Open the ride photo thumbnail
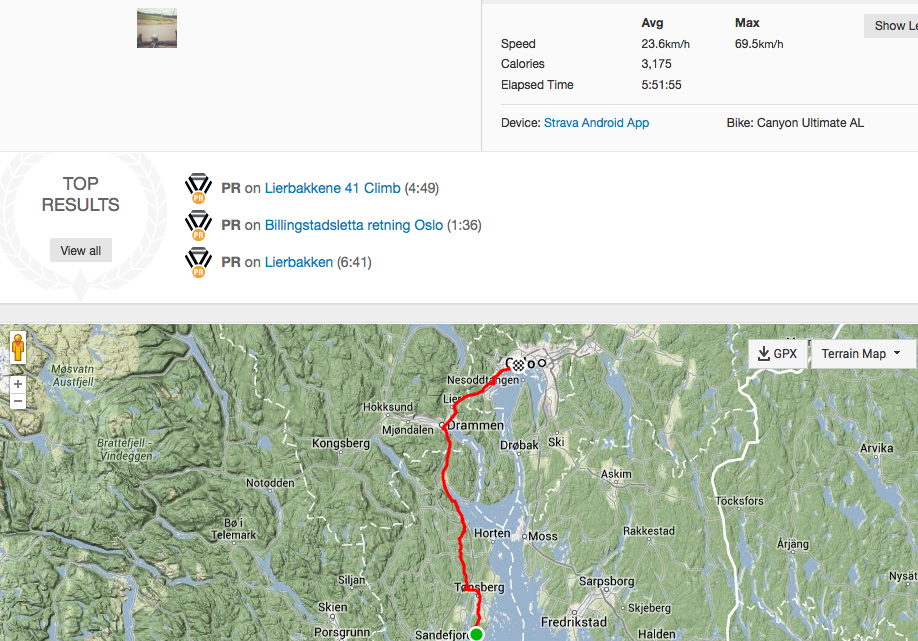This screenshot has height=641, width=918. [x=156, y=28]
